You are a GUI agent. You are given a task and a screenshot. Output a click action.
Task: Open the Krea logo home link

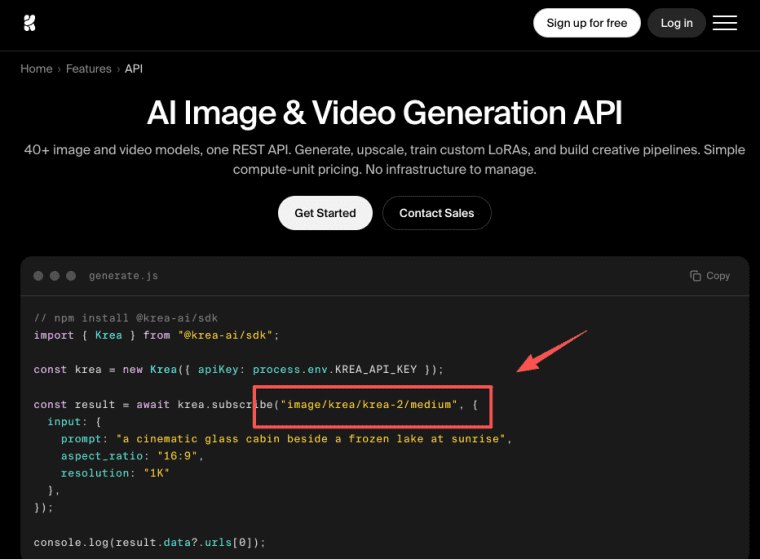coord(30,23)
